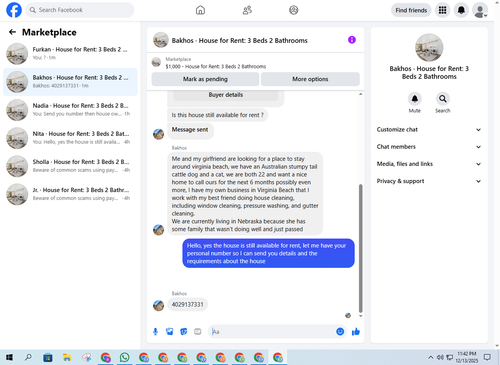Image resolution: width=500 pixels, height=365 pixels.
Task: Open the Furkan conversation
Action: click(70, 53)
